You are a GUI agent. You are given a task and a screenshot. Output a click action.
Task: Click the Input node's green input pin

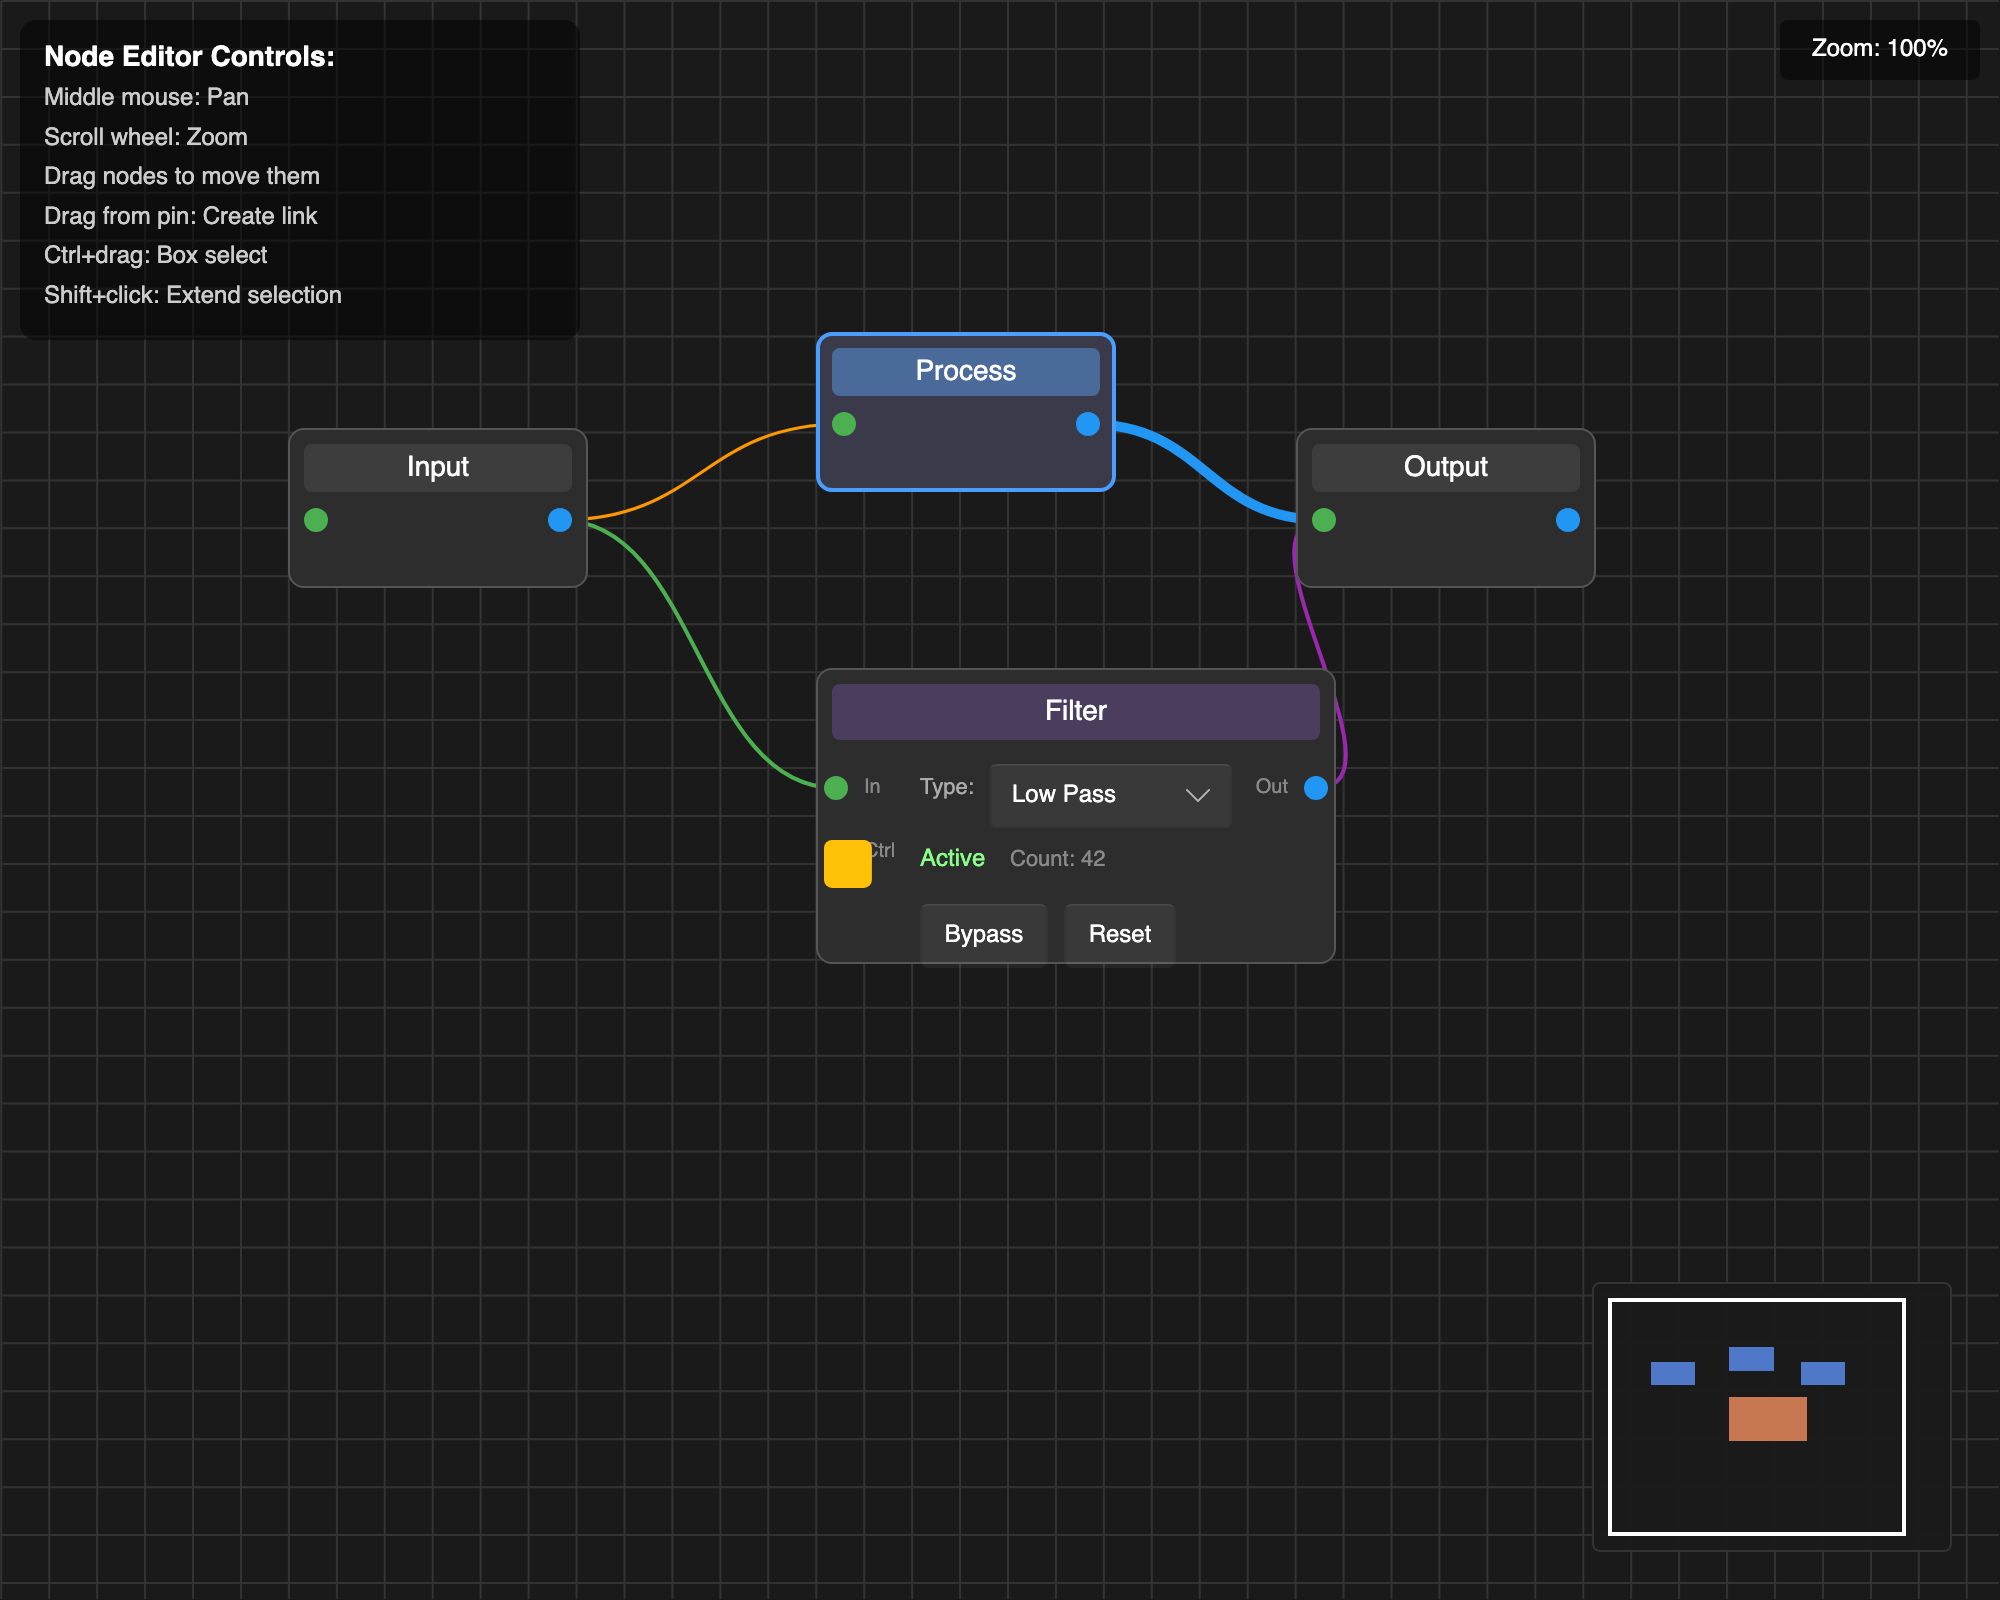tap(316, 520)
